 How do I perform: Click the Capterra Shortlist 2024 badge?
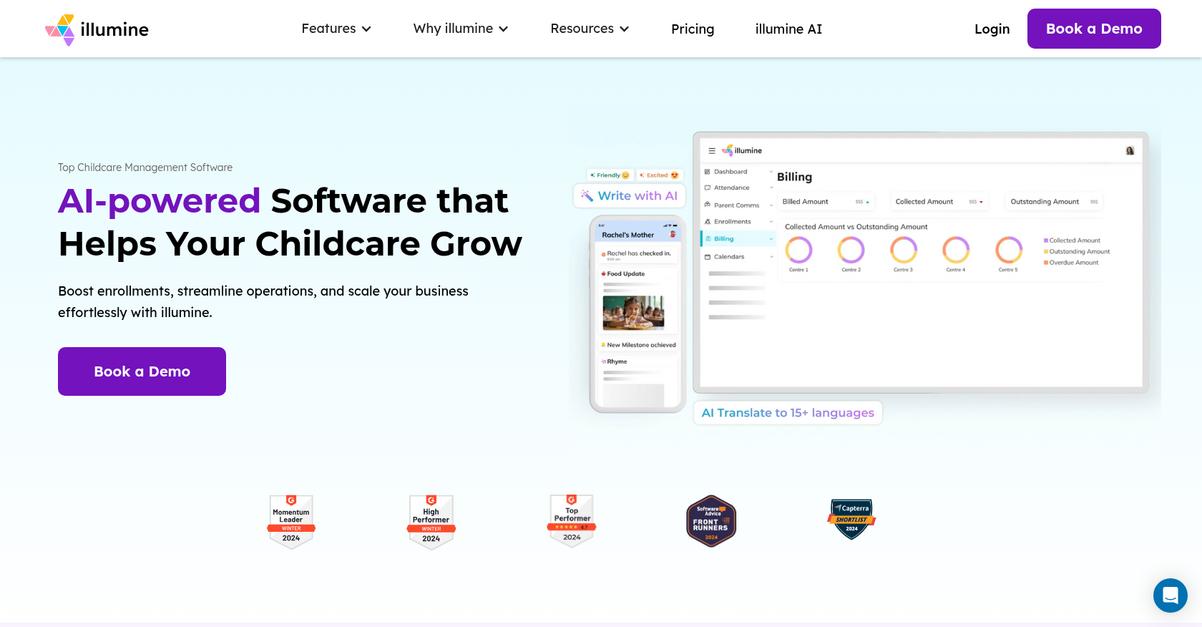coord(852,520)
